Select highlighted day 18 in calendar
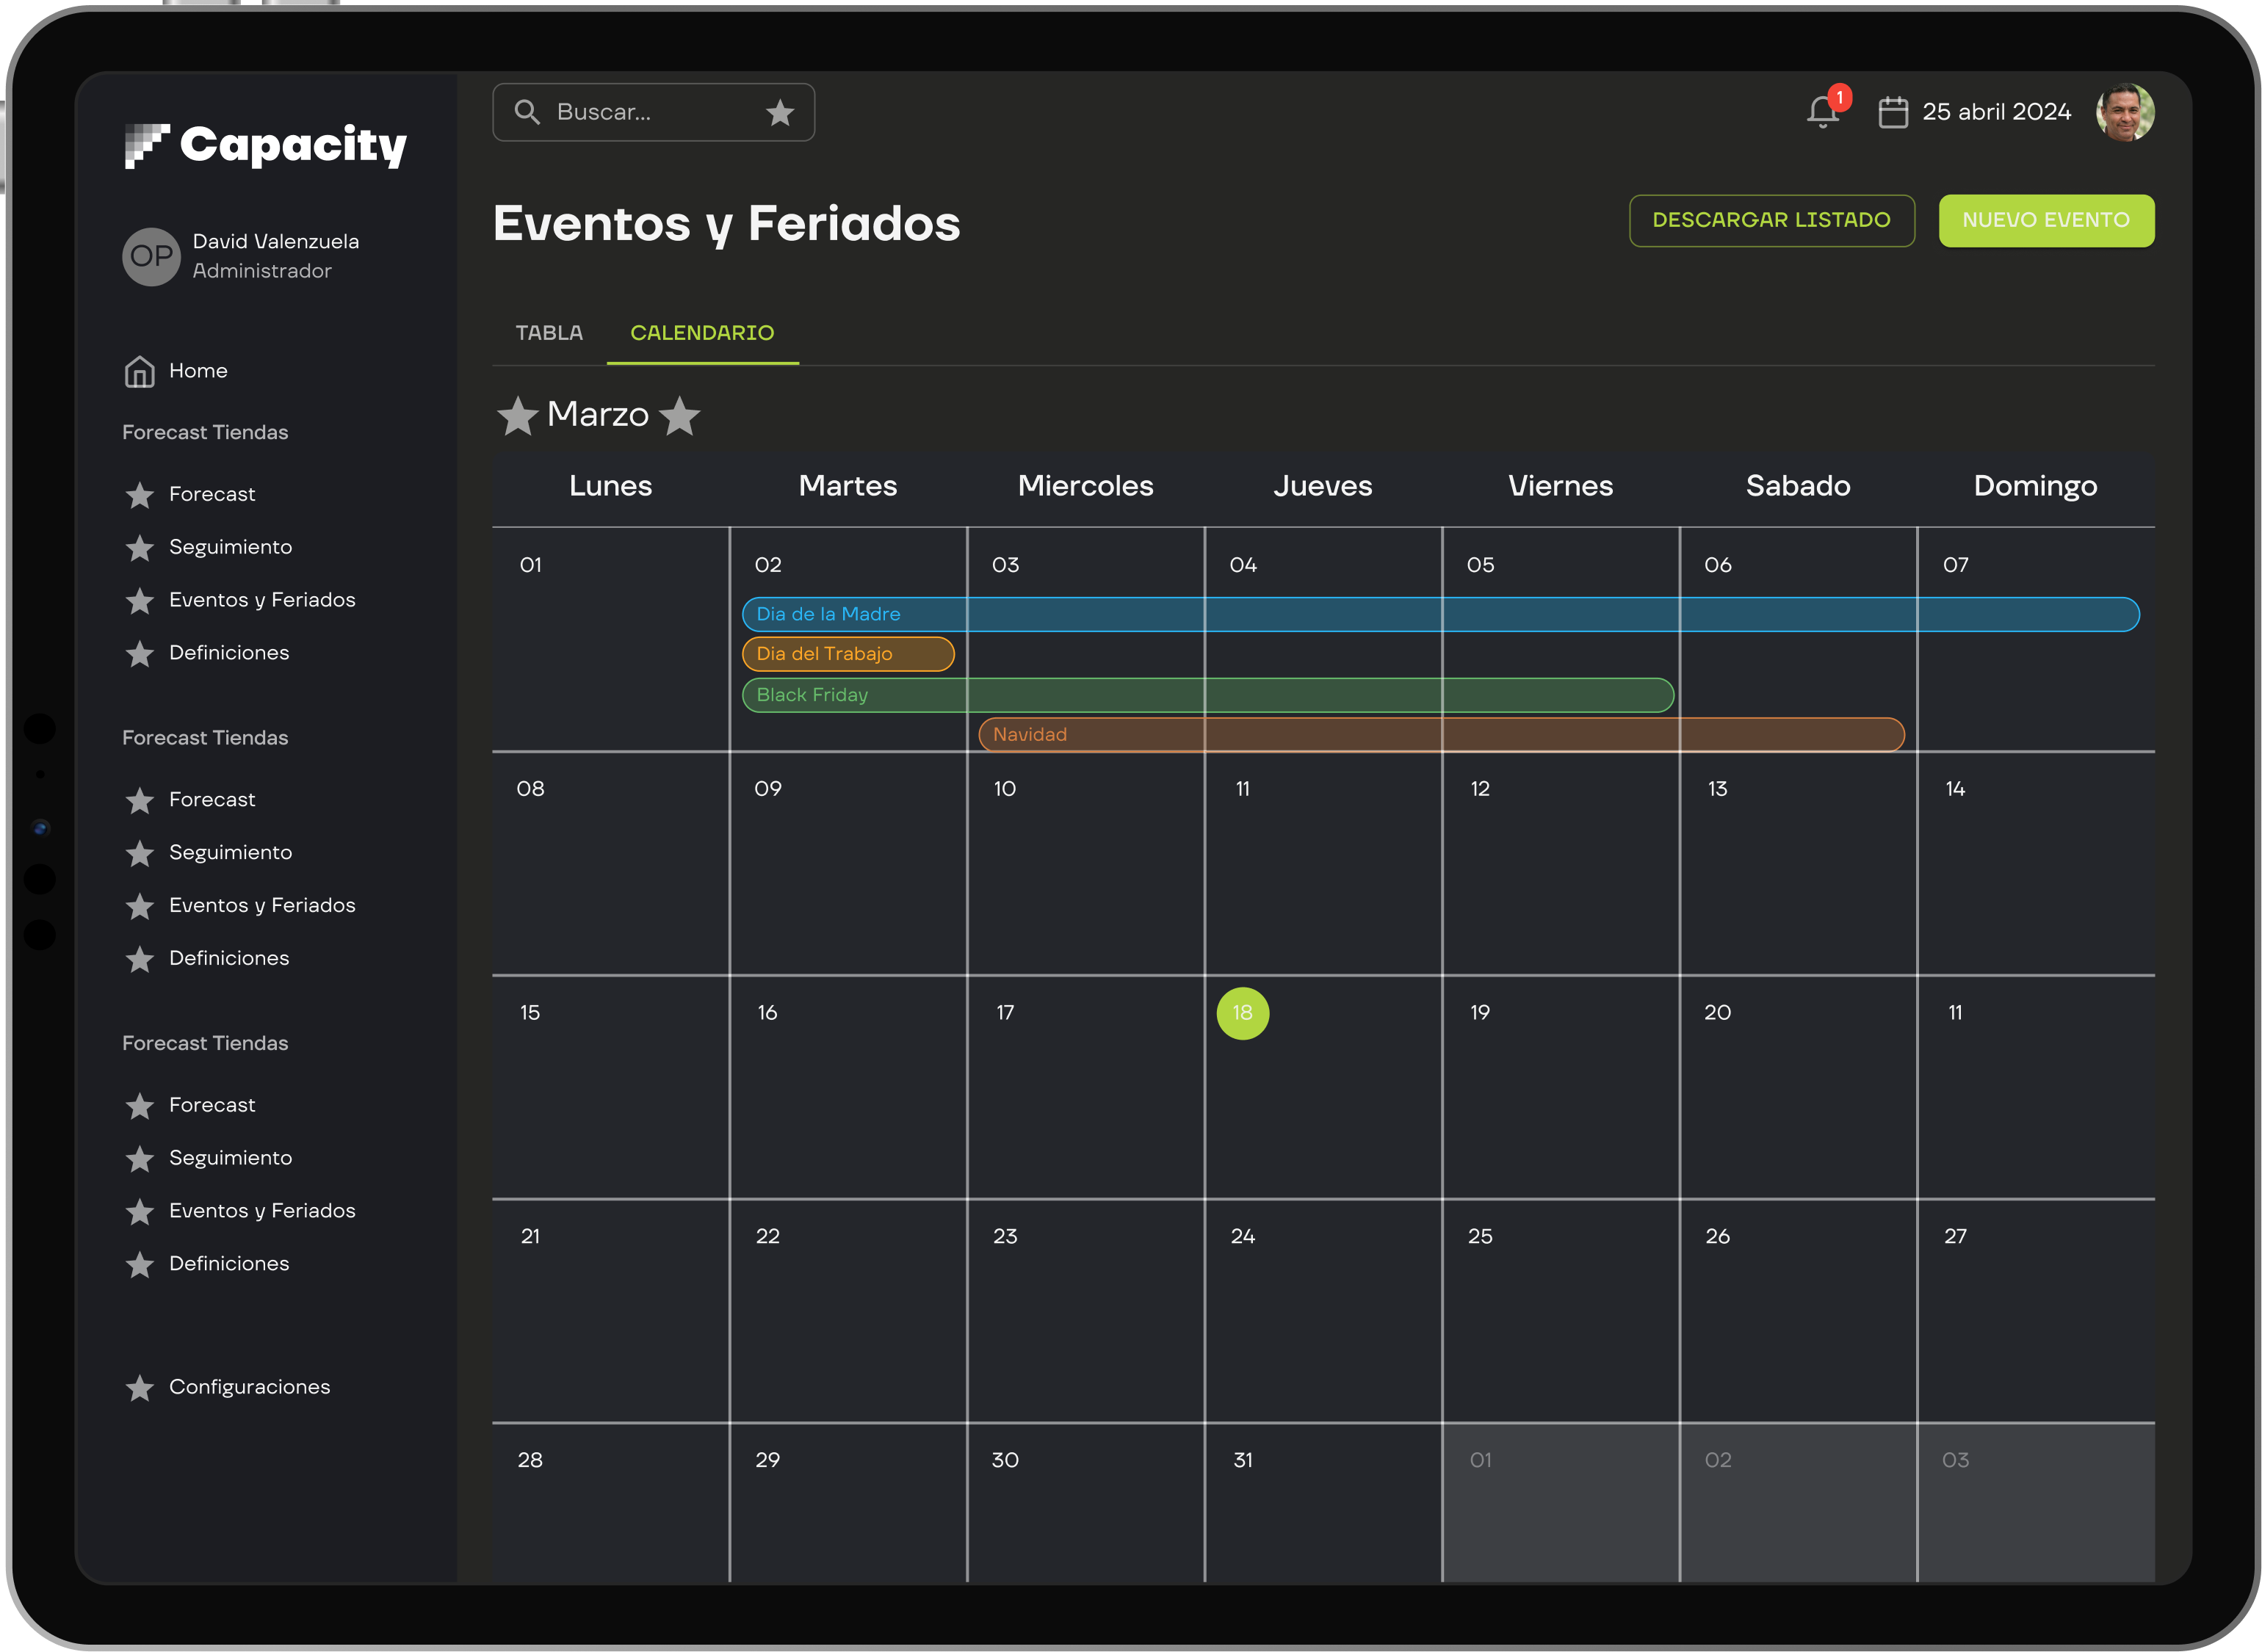The image size is (2262, 1652). coord(1242,1013)
